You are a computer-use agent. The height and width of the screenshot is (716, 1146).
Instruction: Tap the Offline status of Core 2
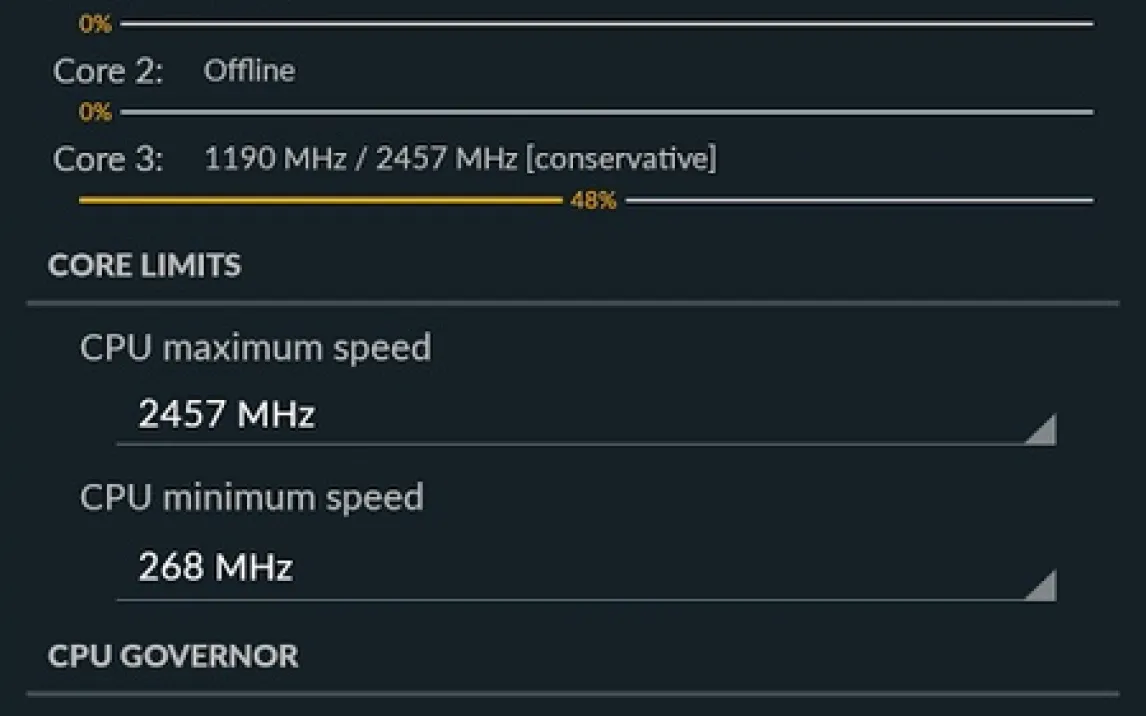coord(249,71)
